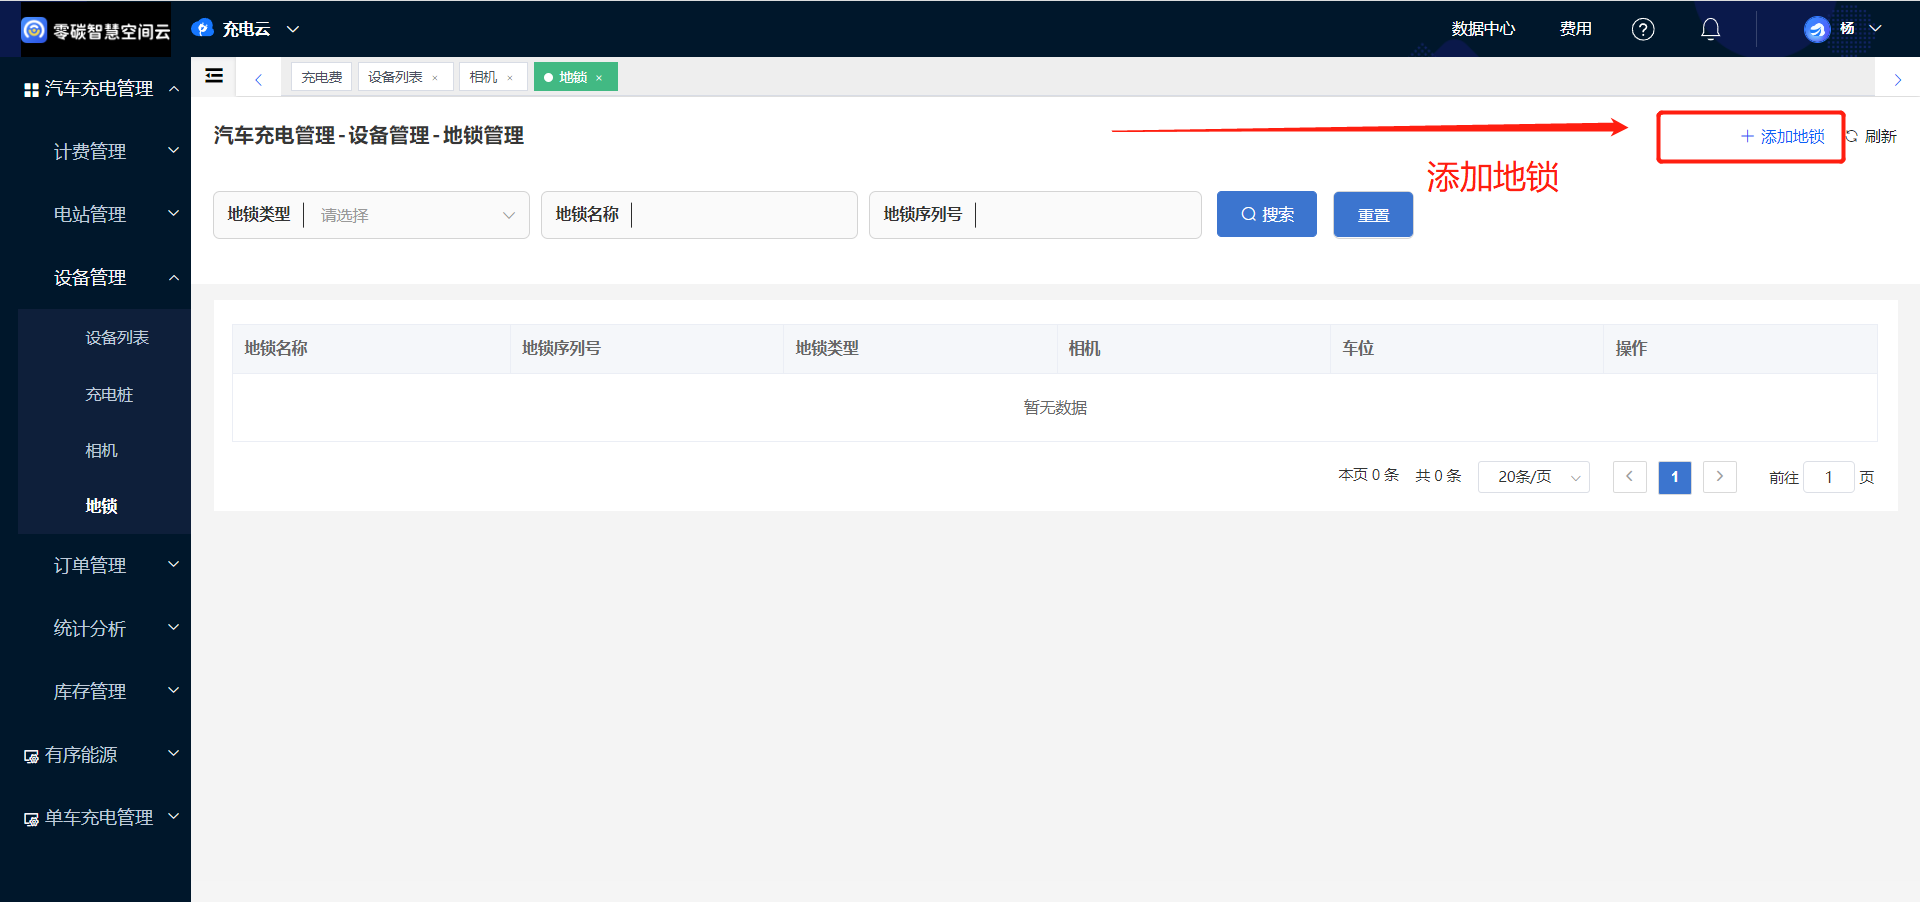
Task: Expand the 计费管理 sidebar menu
Action: click(x=95, y=152)
